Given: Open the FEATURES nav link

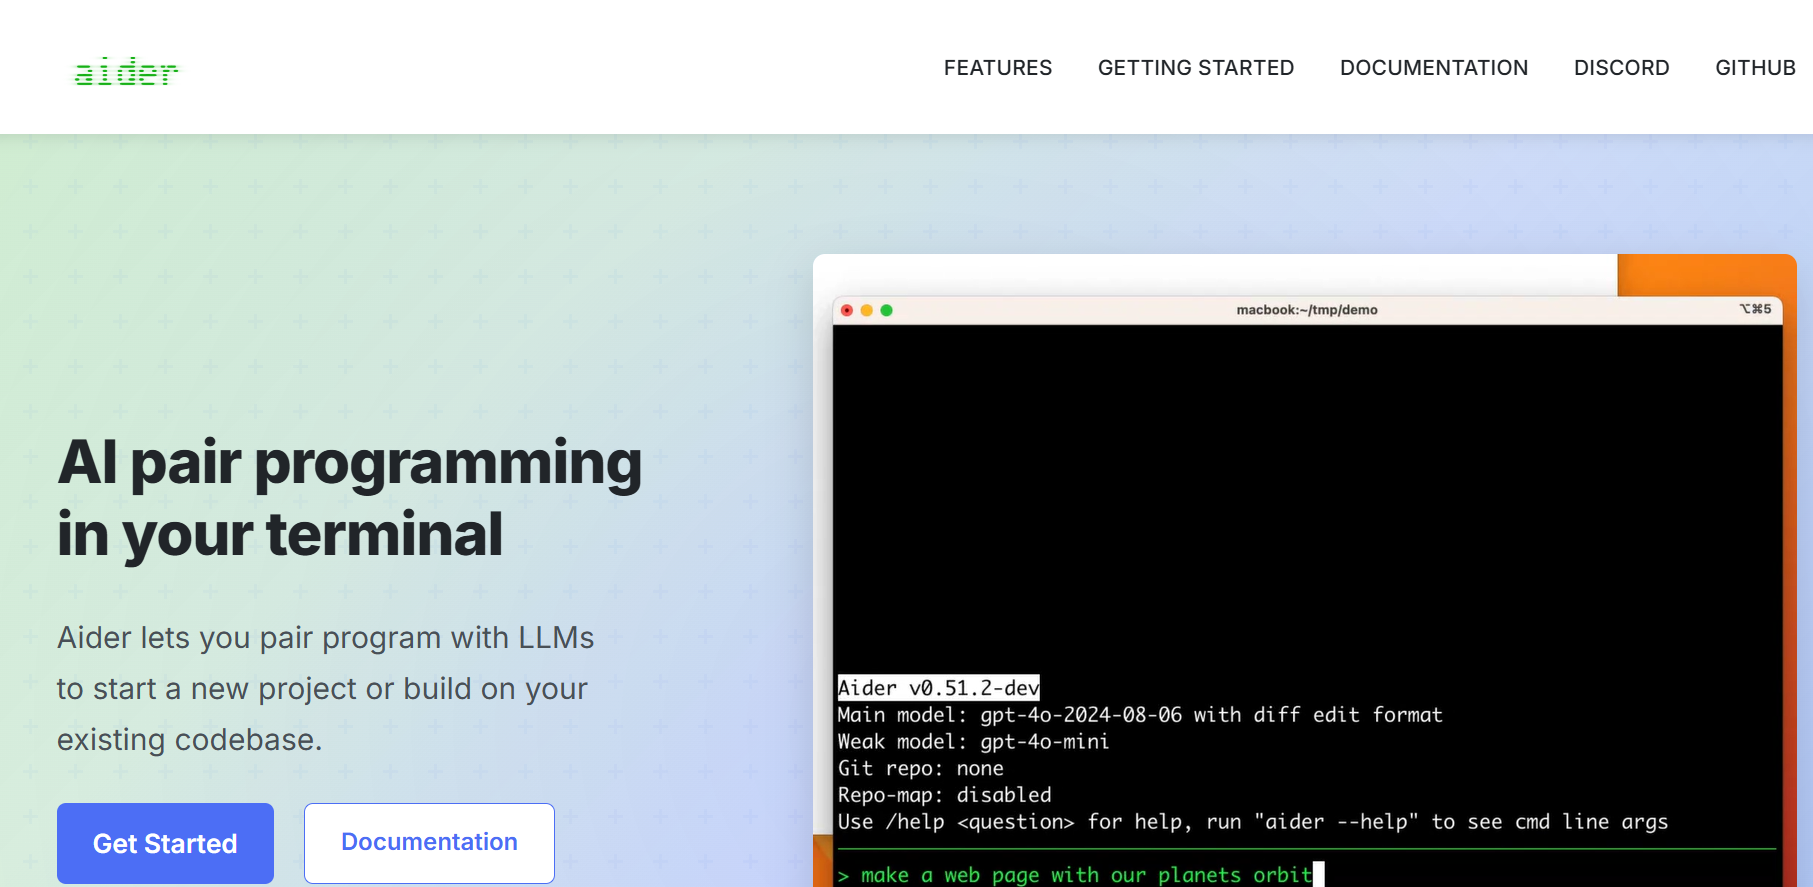Looking at the screenshot, I should coord(998,68).
